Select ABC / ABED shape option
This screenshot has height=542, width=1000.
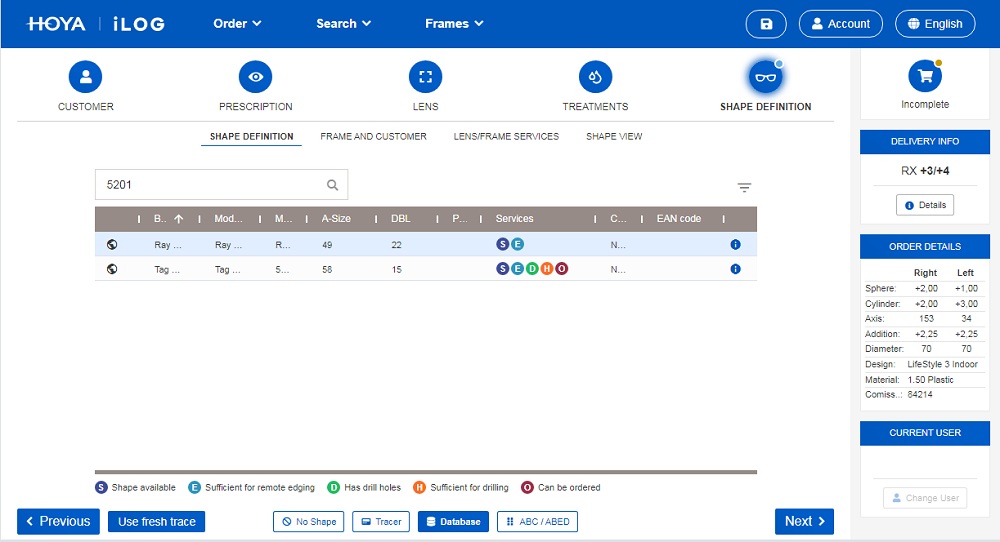click(x=537, y=521)
